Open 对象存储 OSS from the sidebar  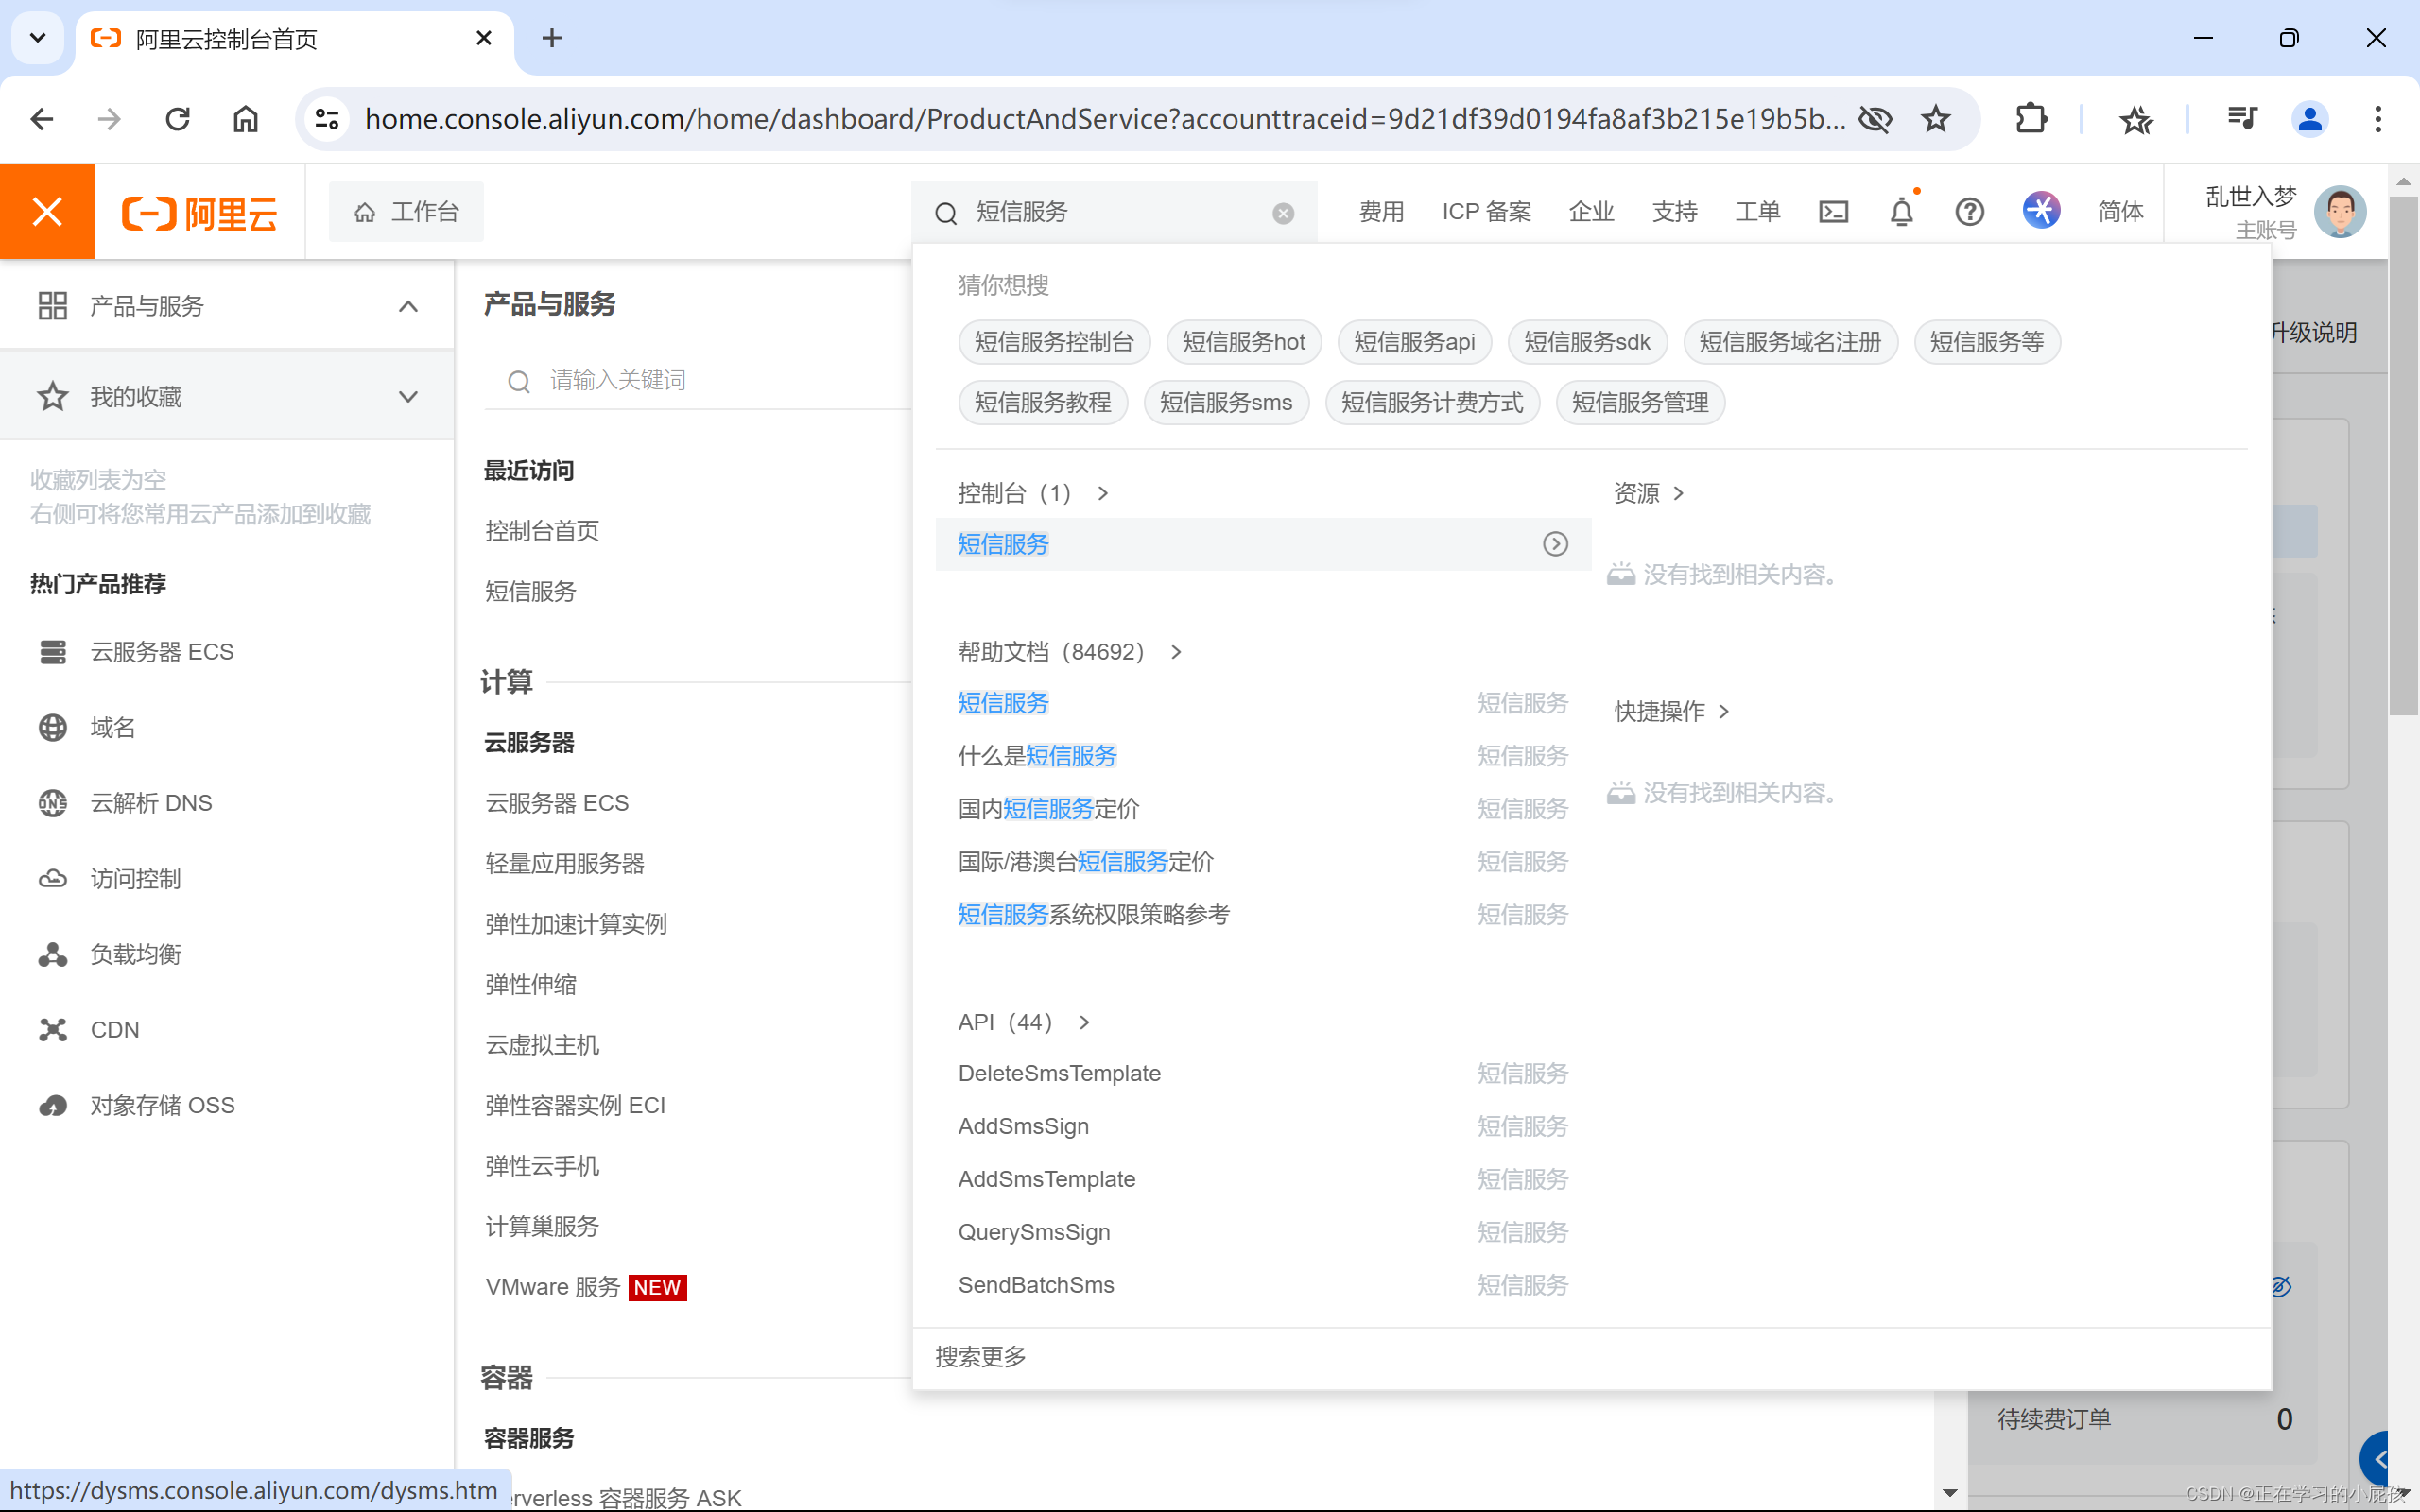pyautogui.click(x=161, y=1104)
